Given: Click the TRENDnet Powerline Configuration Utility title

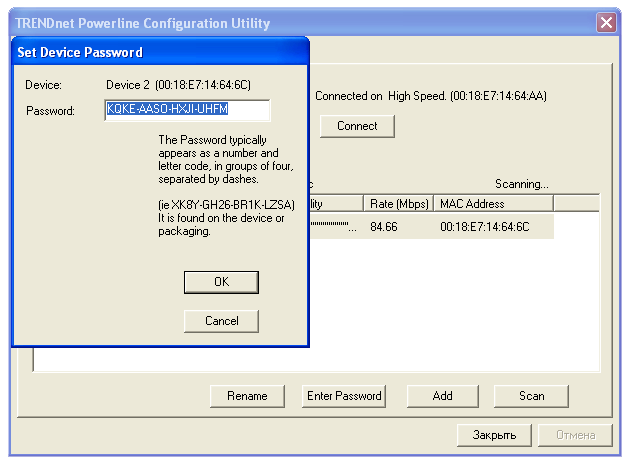Looking at the screenshot, I should click(x=143, y=23).
